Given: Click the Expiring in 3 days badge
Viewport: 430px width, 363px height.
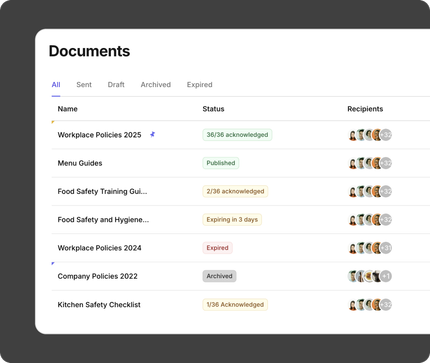Looking at the screenshot, I should click(x=232, y=220).
